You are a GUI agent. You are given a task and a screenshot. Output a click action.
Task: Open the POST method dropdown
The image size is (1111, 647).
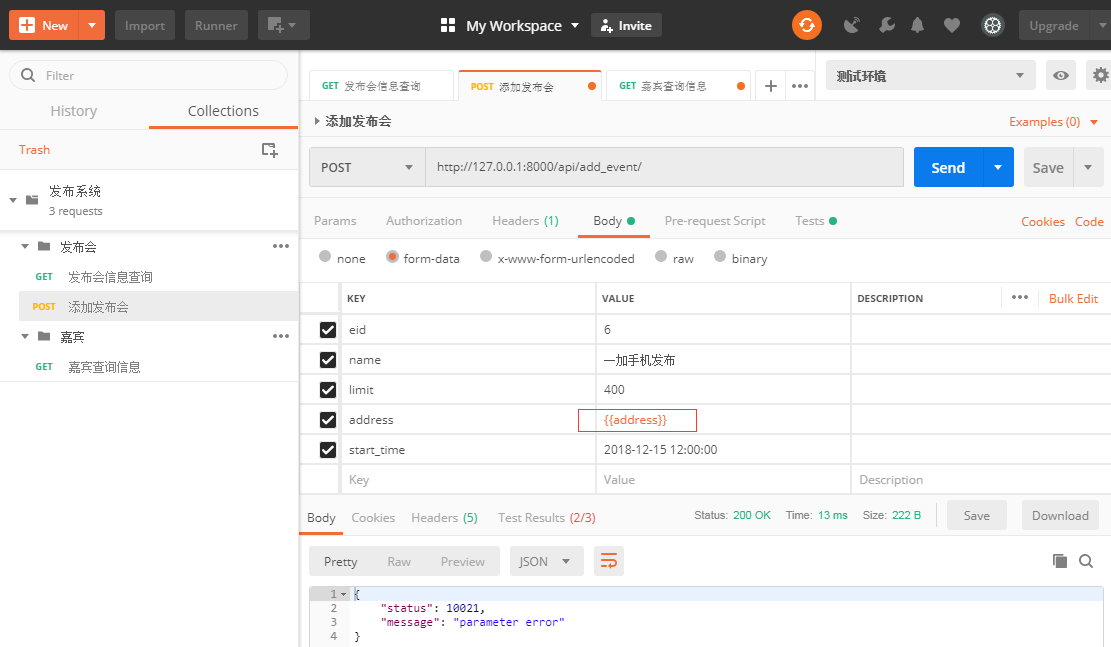(367, 167)
